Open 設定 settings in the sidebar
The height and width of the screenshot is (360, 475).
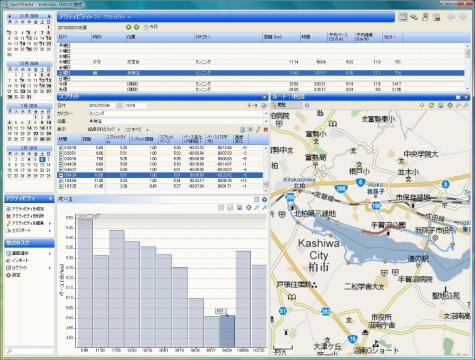(14, 275)
